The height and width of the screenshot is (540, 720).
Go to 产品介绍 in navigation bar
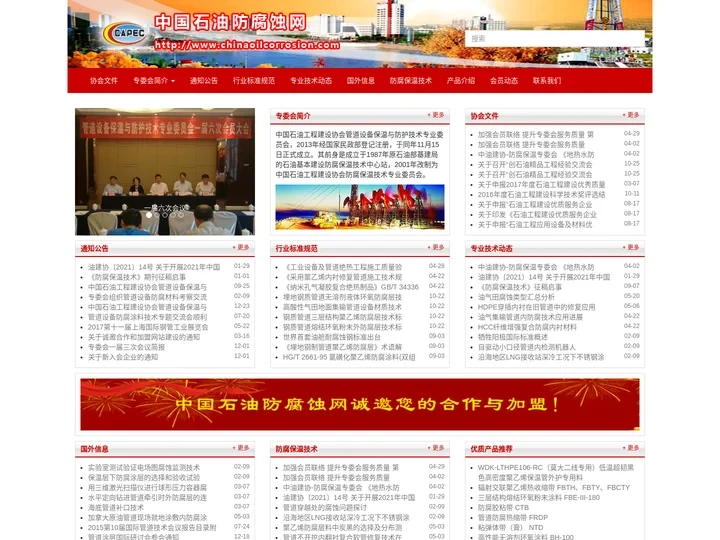(461, 81)
